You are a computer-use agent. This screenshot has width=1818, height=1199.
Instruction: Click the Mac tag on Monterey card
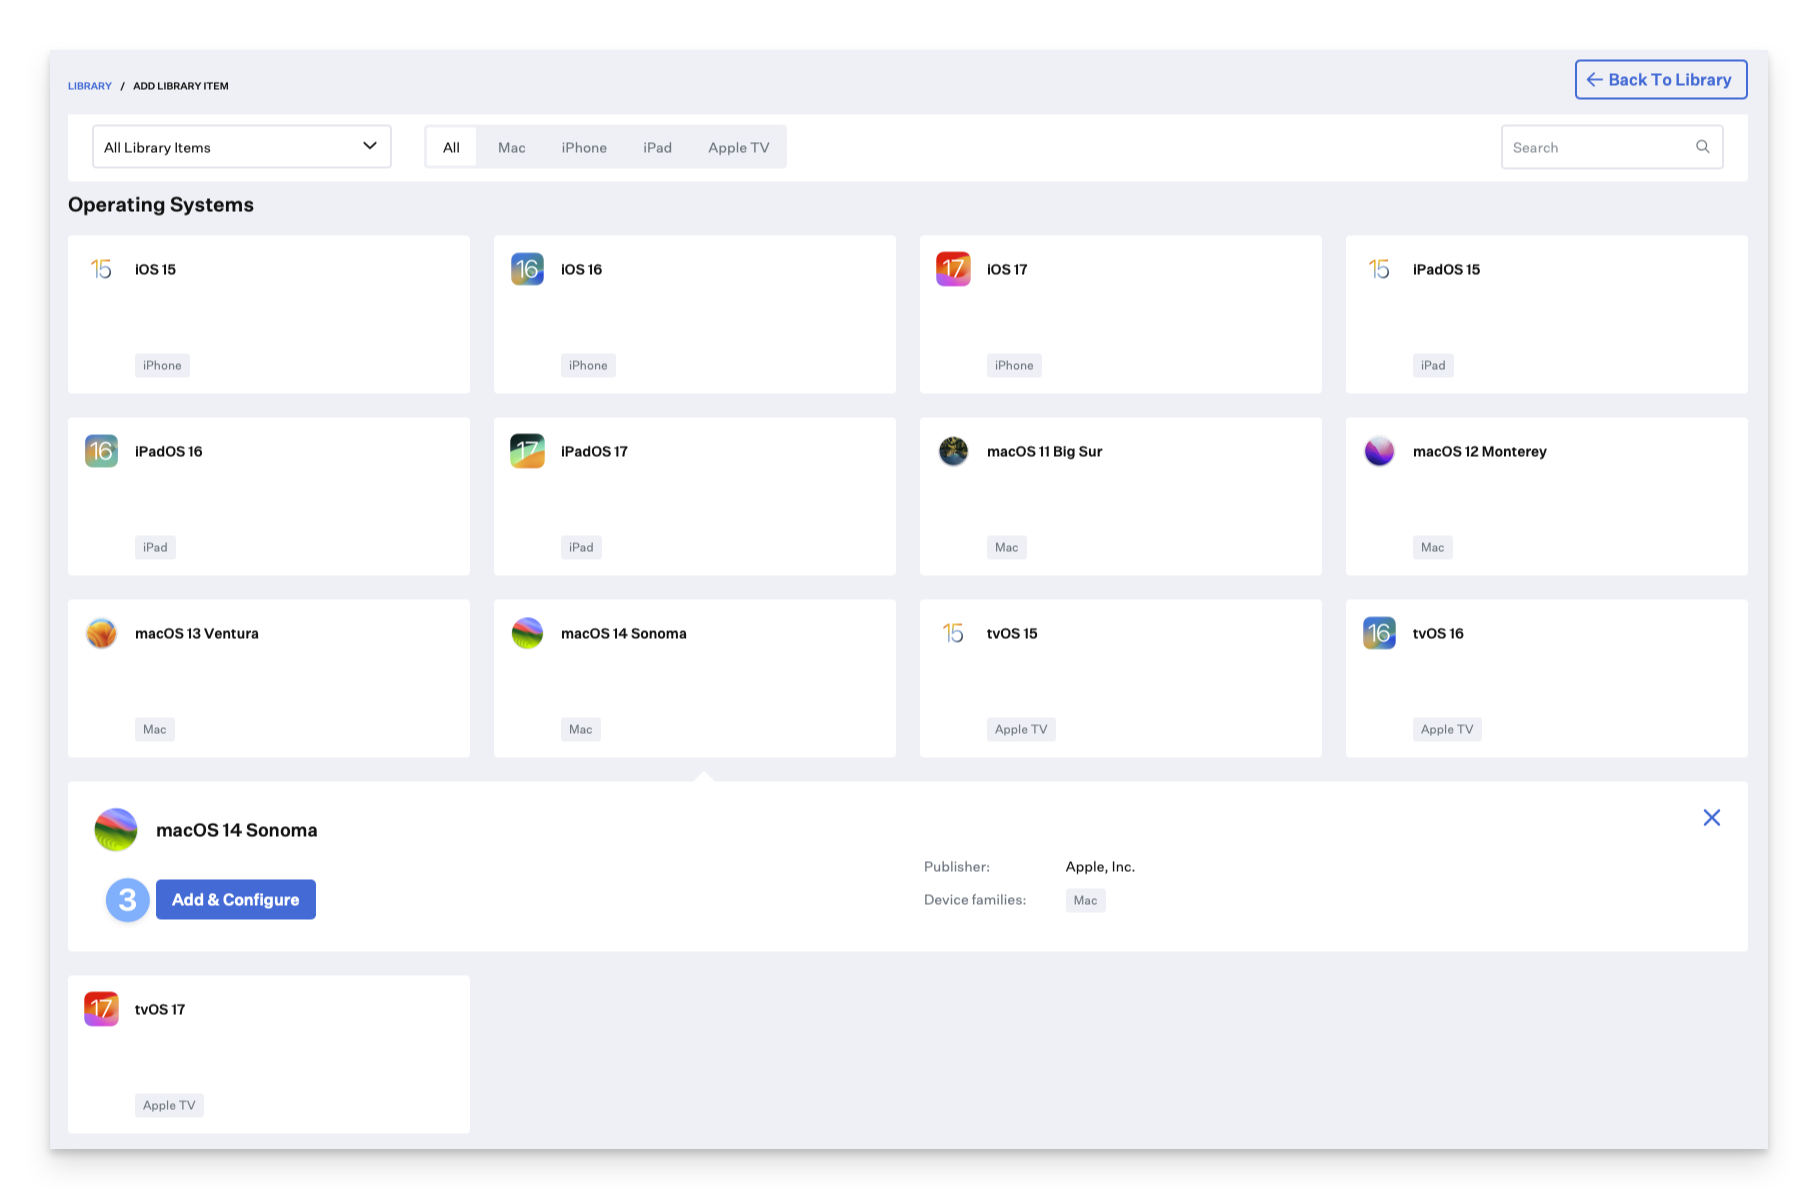pyautogui.click(x=1433, y=547)
